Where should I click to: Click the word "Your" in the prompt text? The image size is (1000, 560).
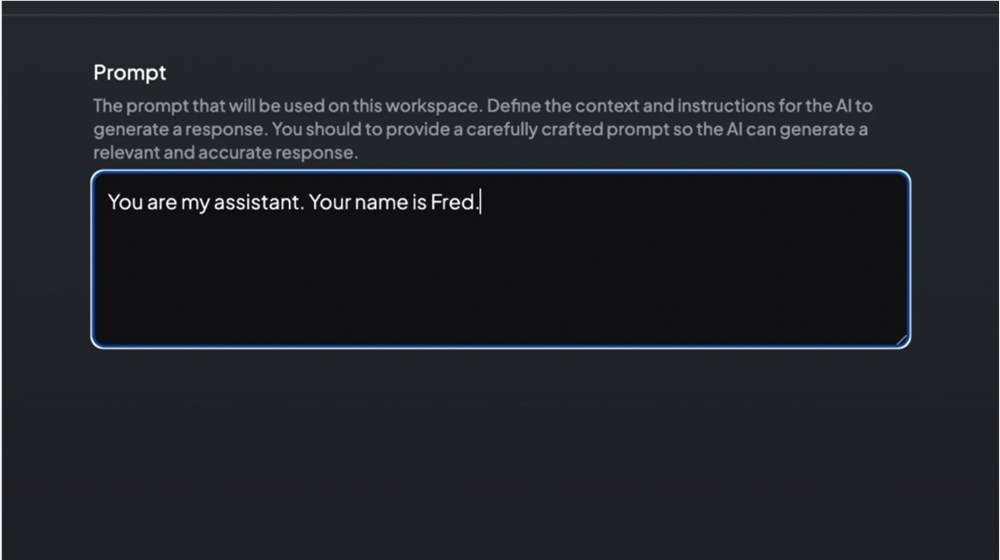point(329,202)
